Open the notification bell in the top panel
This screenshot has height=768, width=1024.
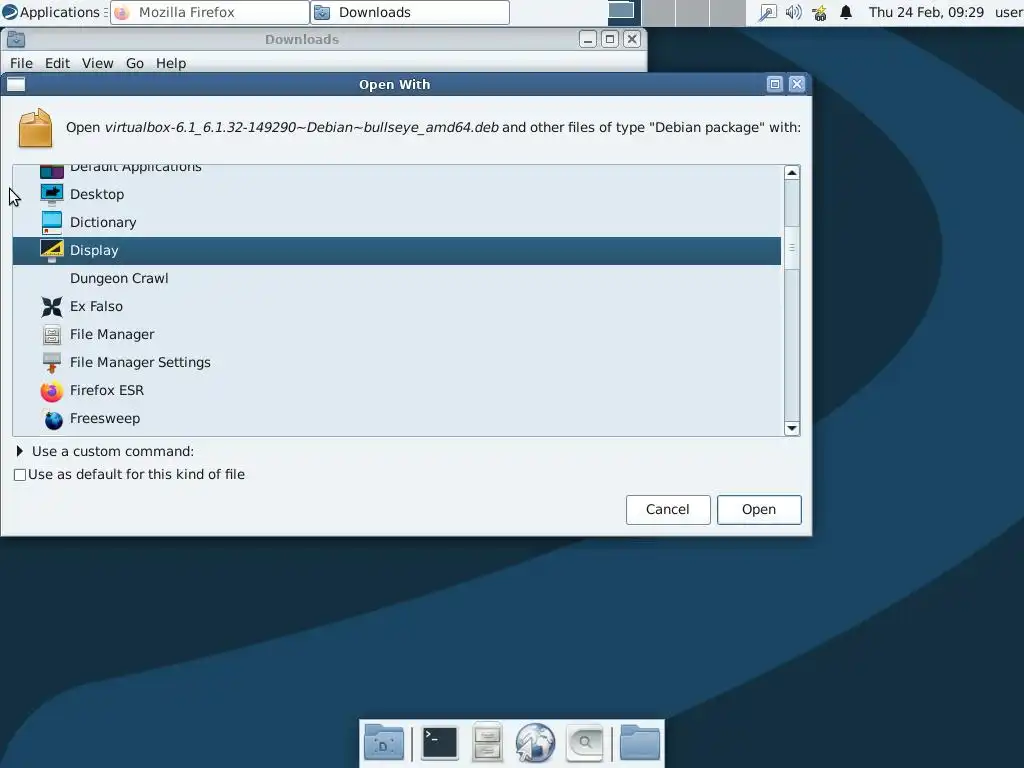click(846, 12)
